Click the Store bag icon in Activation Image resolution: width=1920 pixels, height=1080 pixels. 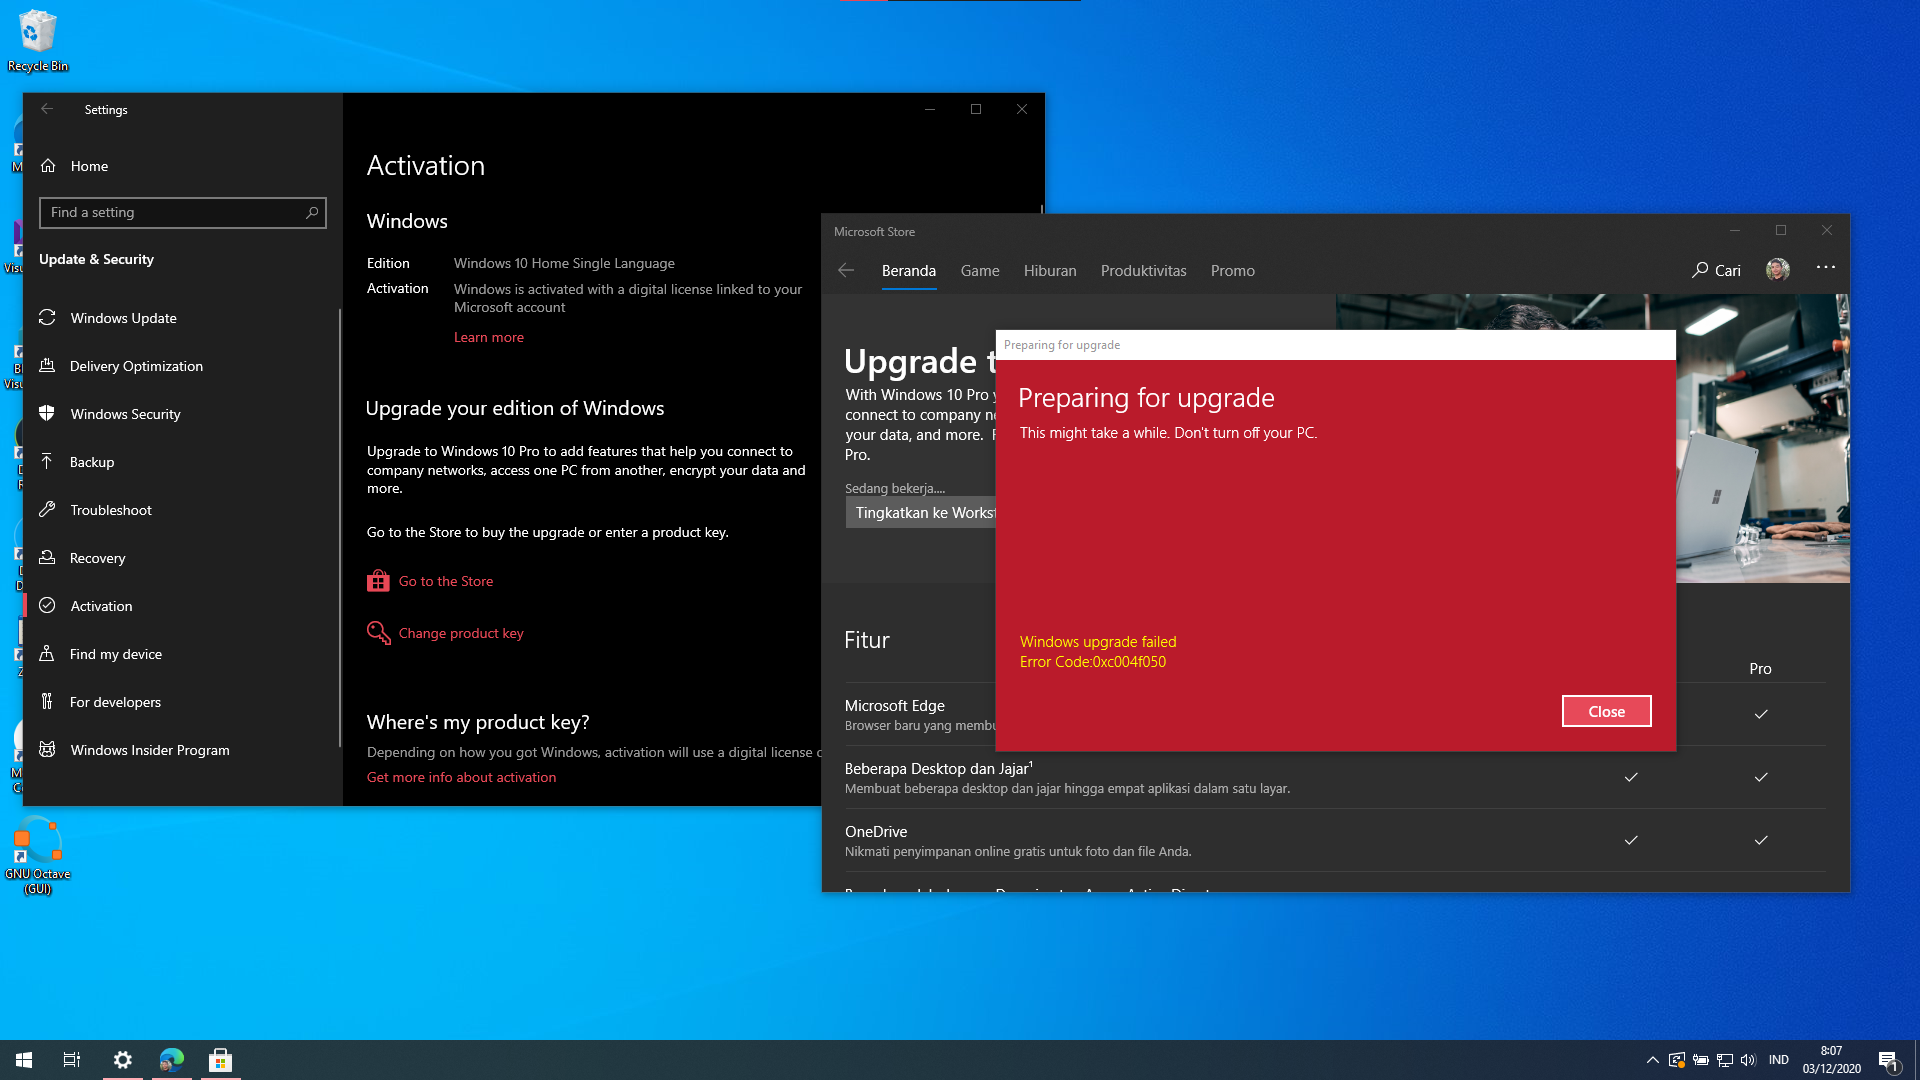378,581
